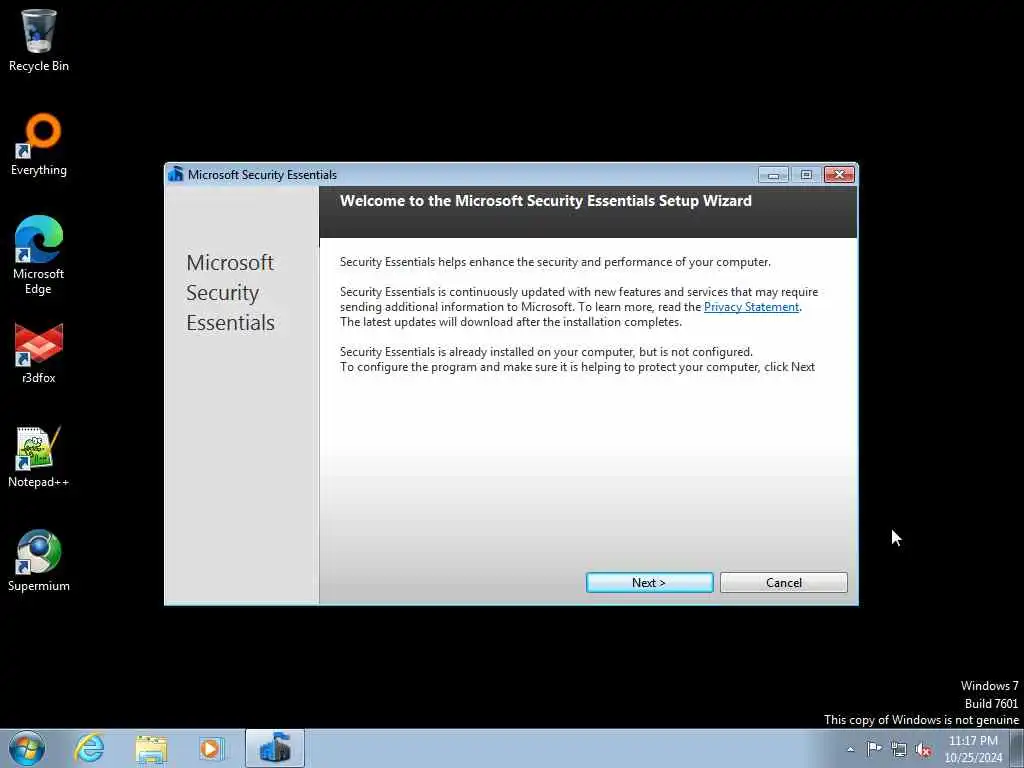Minimize the Microsoft Security Essentials window
This screenshot has width=1024, height=768.
tap(773, 174)
